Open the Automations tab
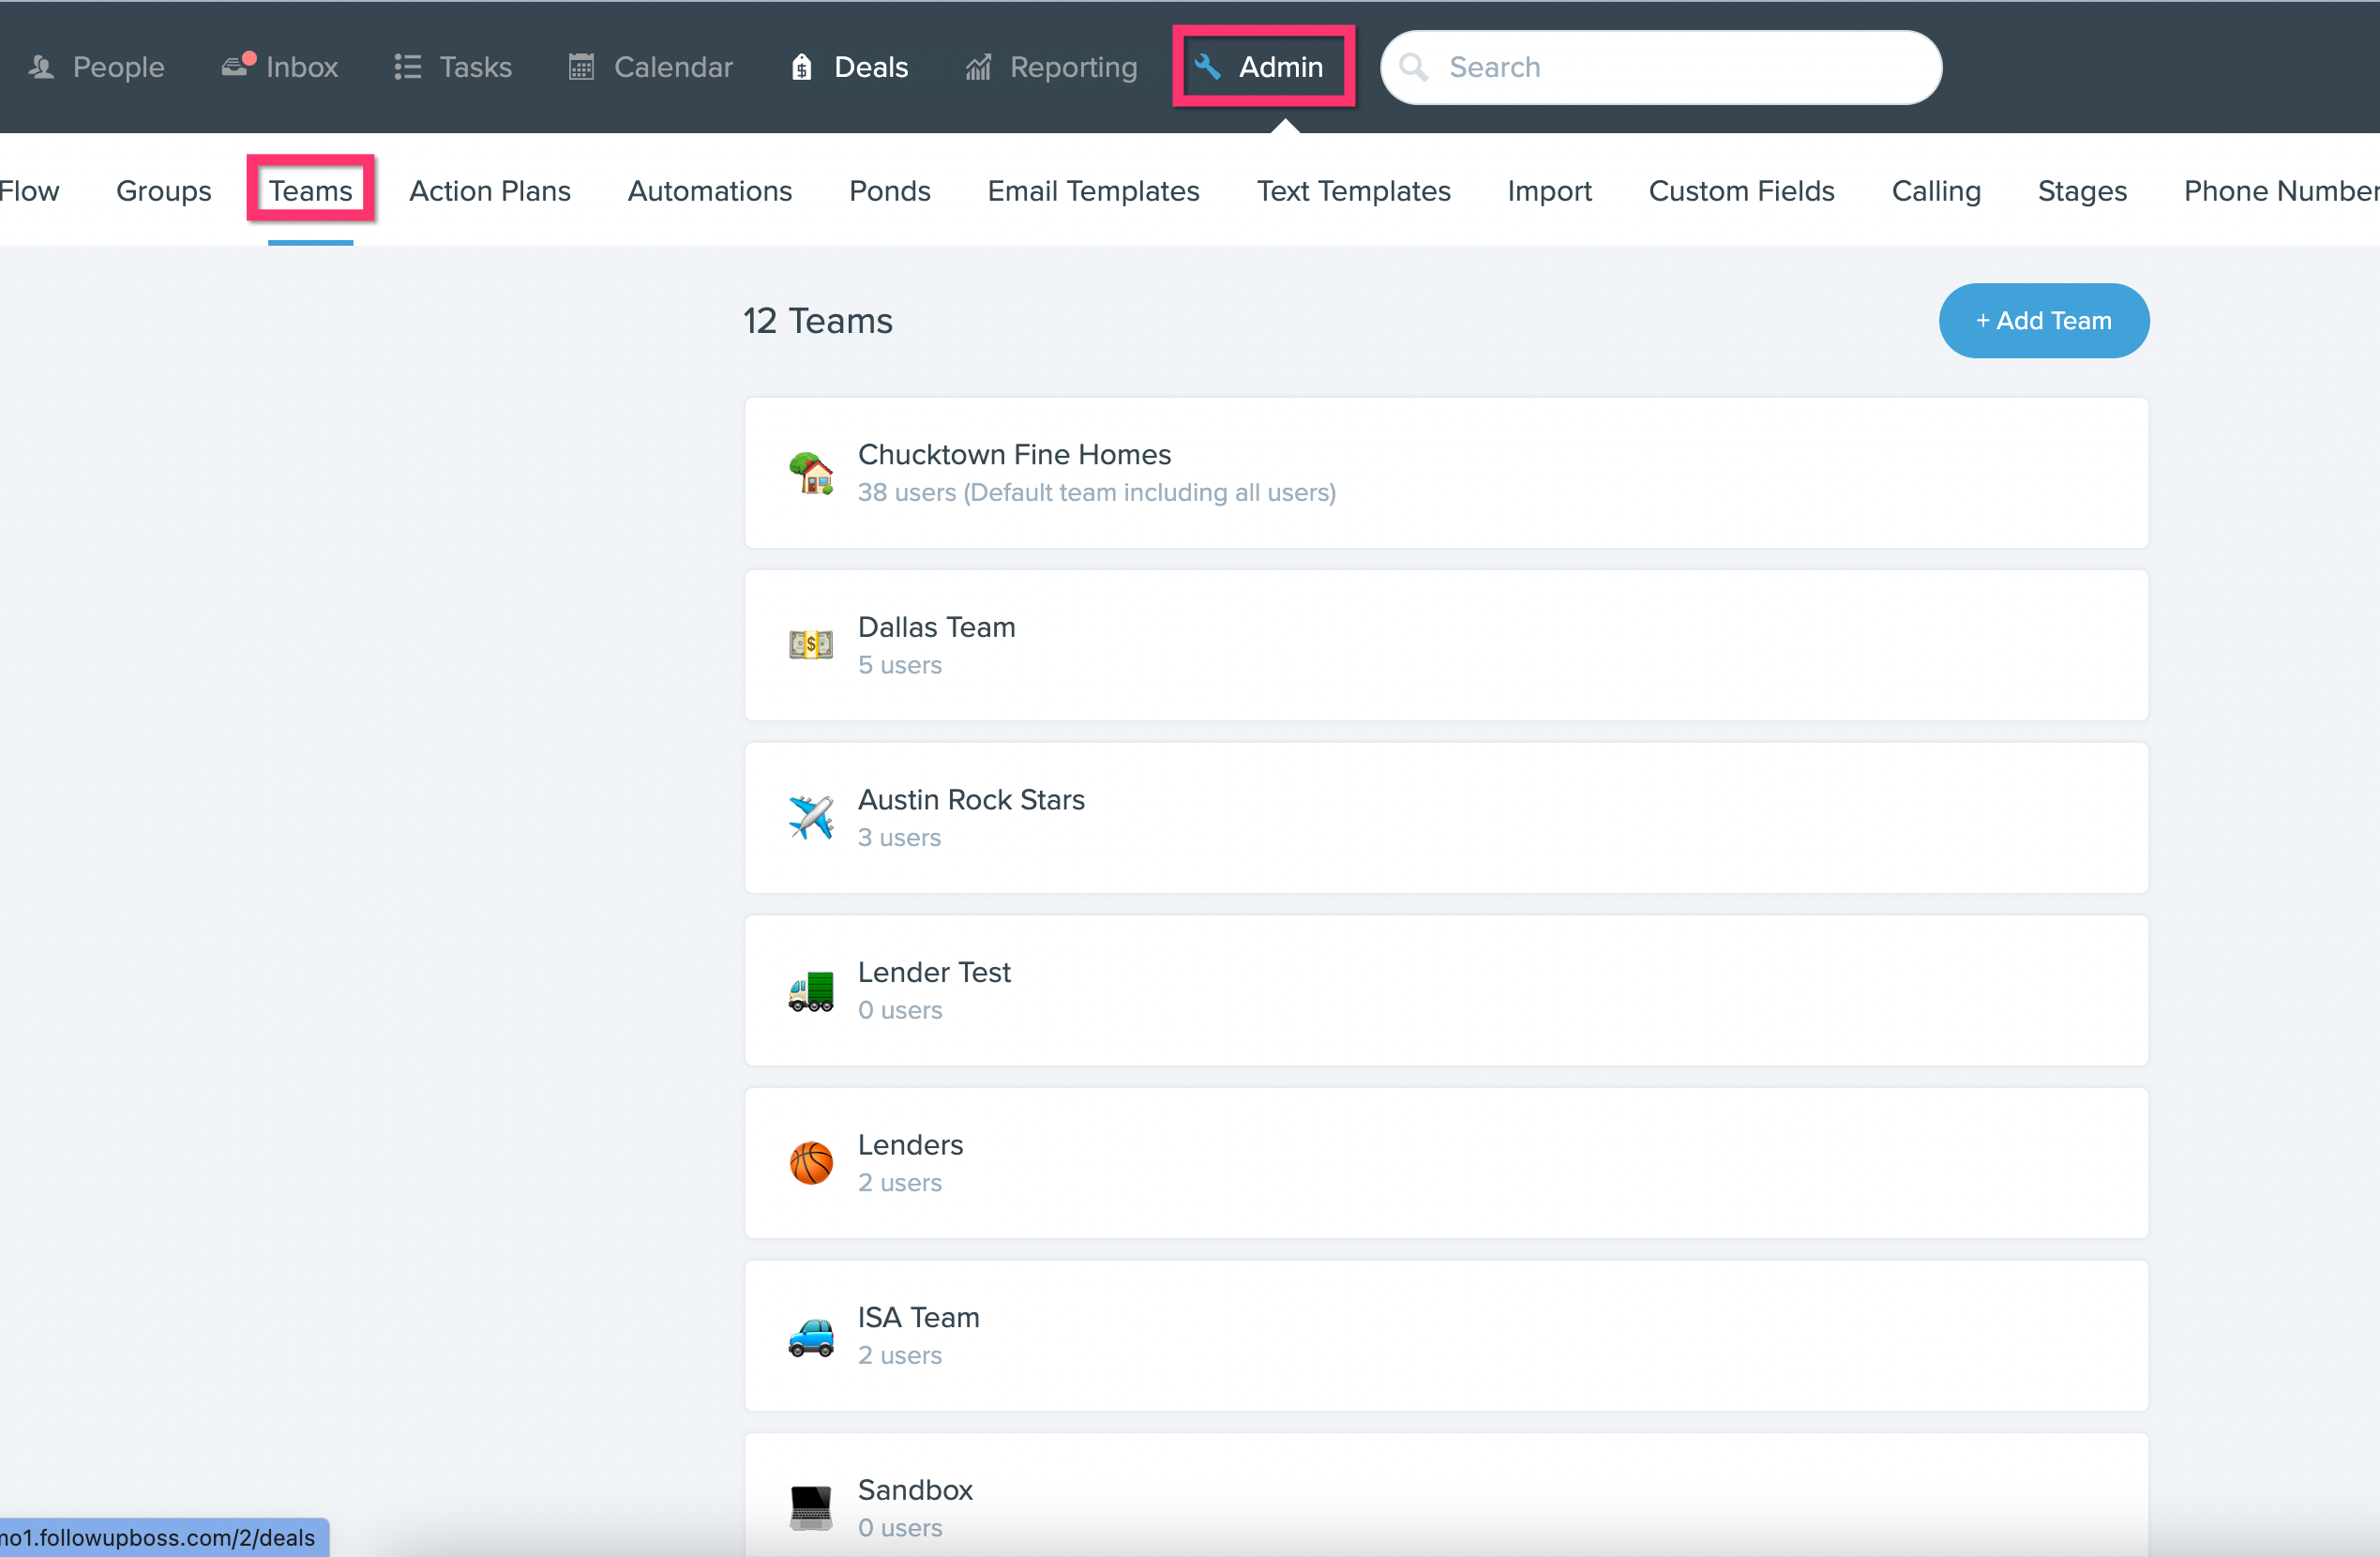 710,191
